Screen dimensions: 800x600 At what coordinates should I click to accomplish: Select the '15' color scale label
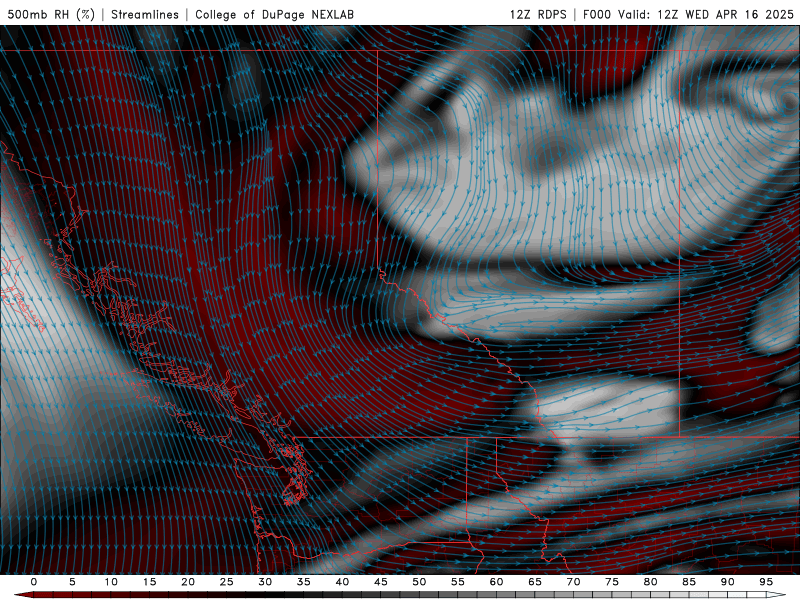click(149, 582)
